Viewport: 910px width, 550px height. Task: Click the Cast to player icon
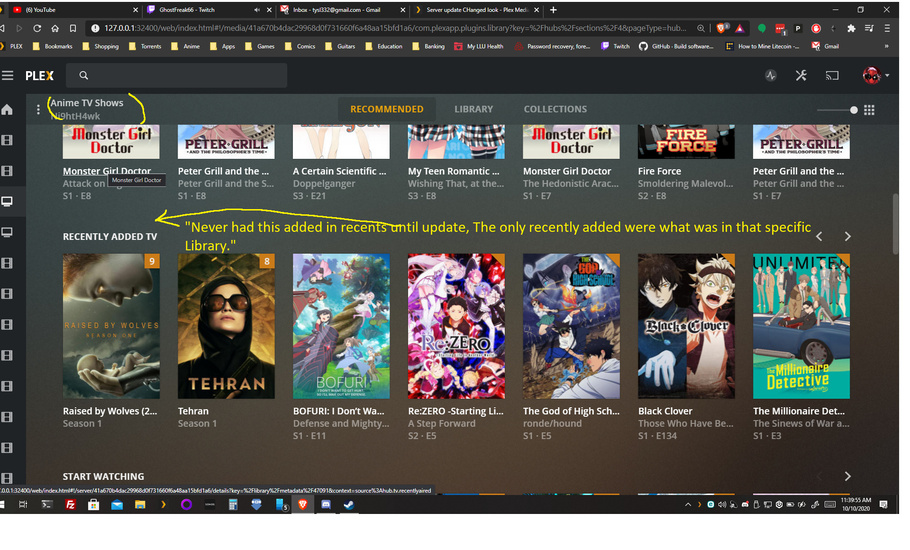coord(832,75)
